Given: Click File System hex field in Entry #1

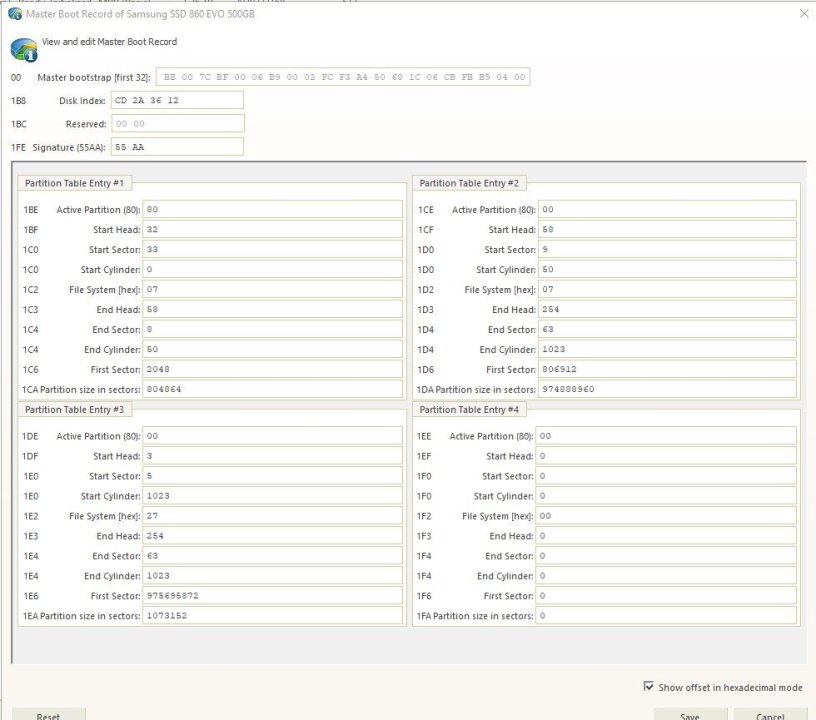Looking at the screenshot, I should click(x=272, y=290).
